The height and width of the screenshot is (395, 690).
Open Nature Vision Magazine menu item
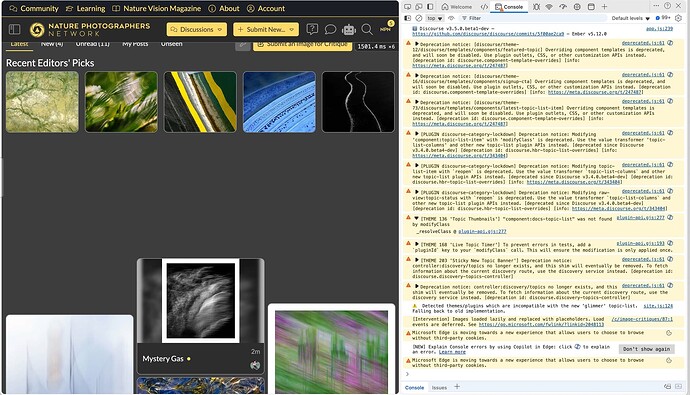[156, 8]
